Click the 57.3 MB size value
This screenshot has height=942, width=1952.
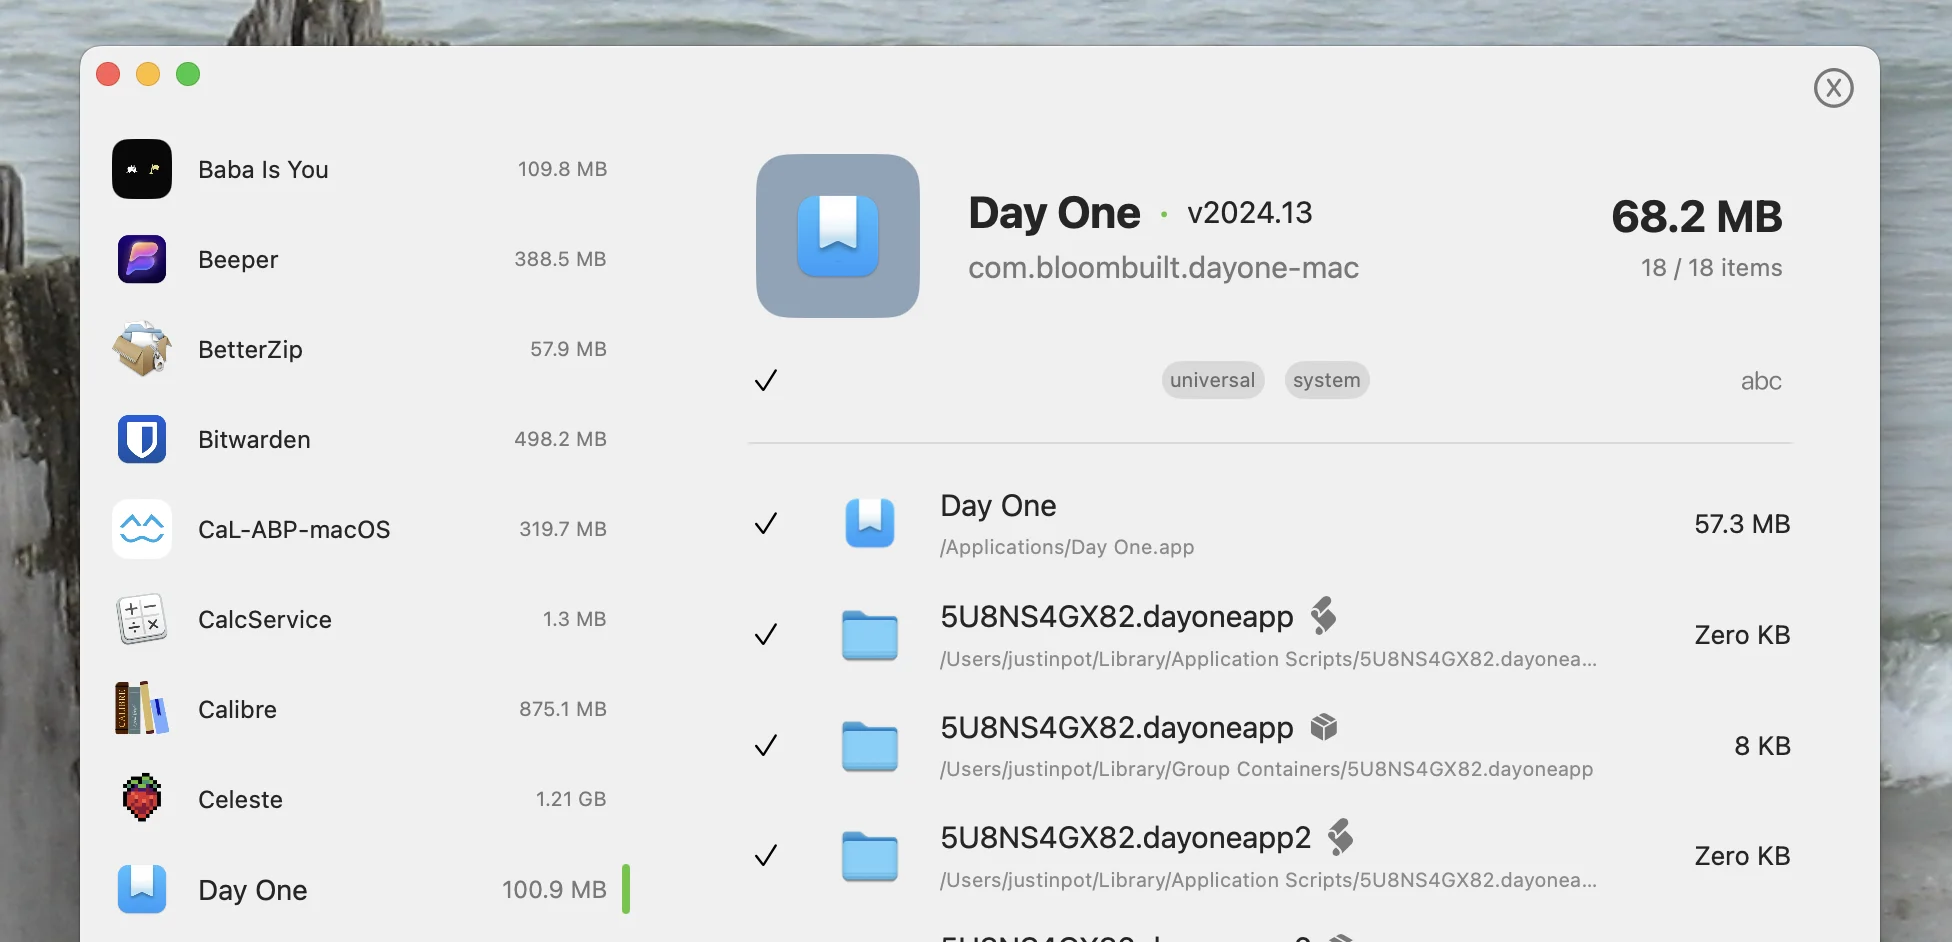1742,524
